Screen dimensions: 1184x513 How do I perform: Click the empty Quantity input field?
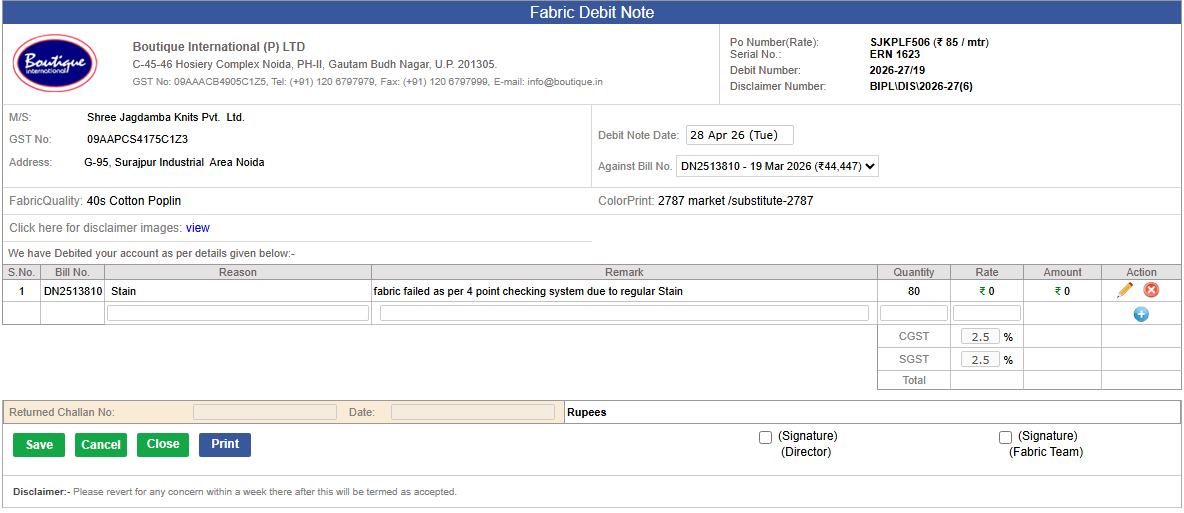click(x=914, y=313)
